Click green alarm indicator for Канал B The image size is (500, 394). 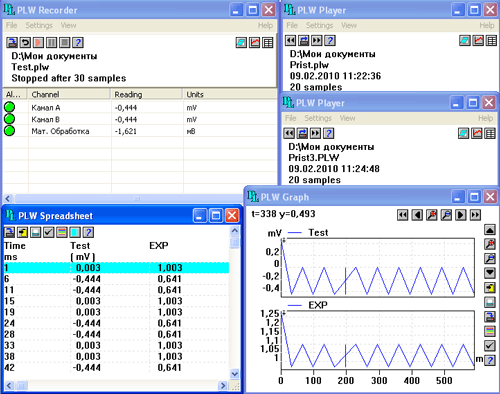10,119
